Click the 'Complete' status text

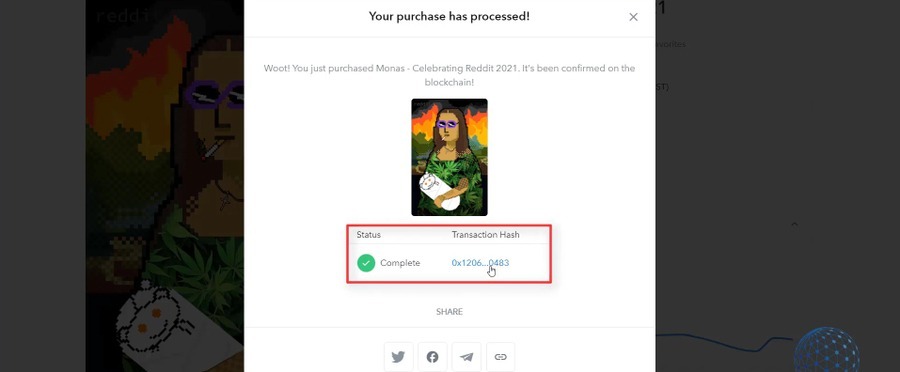[400, 263]
